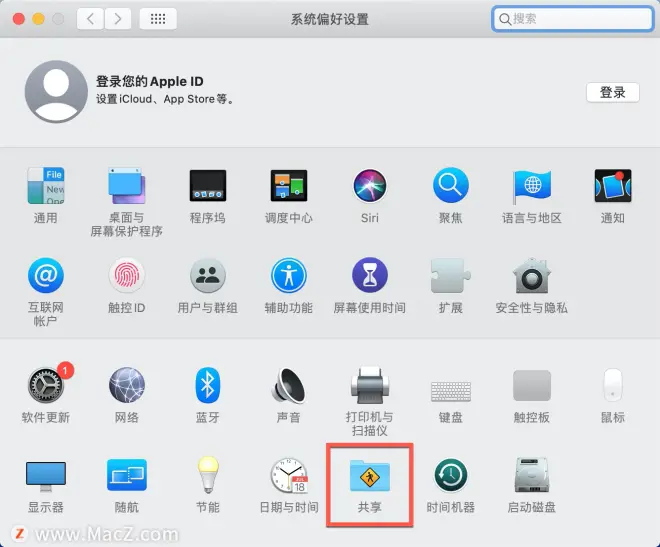
Task: Focus the 搜索 search field
Action: pos(572,19)
